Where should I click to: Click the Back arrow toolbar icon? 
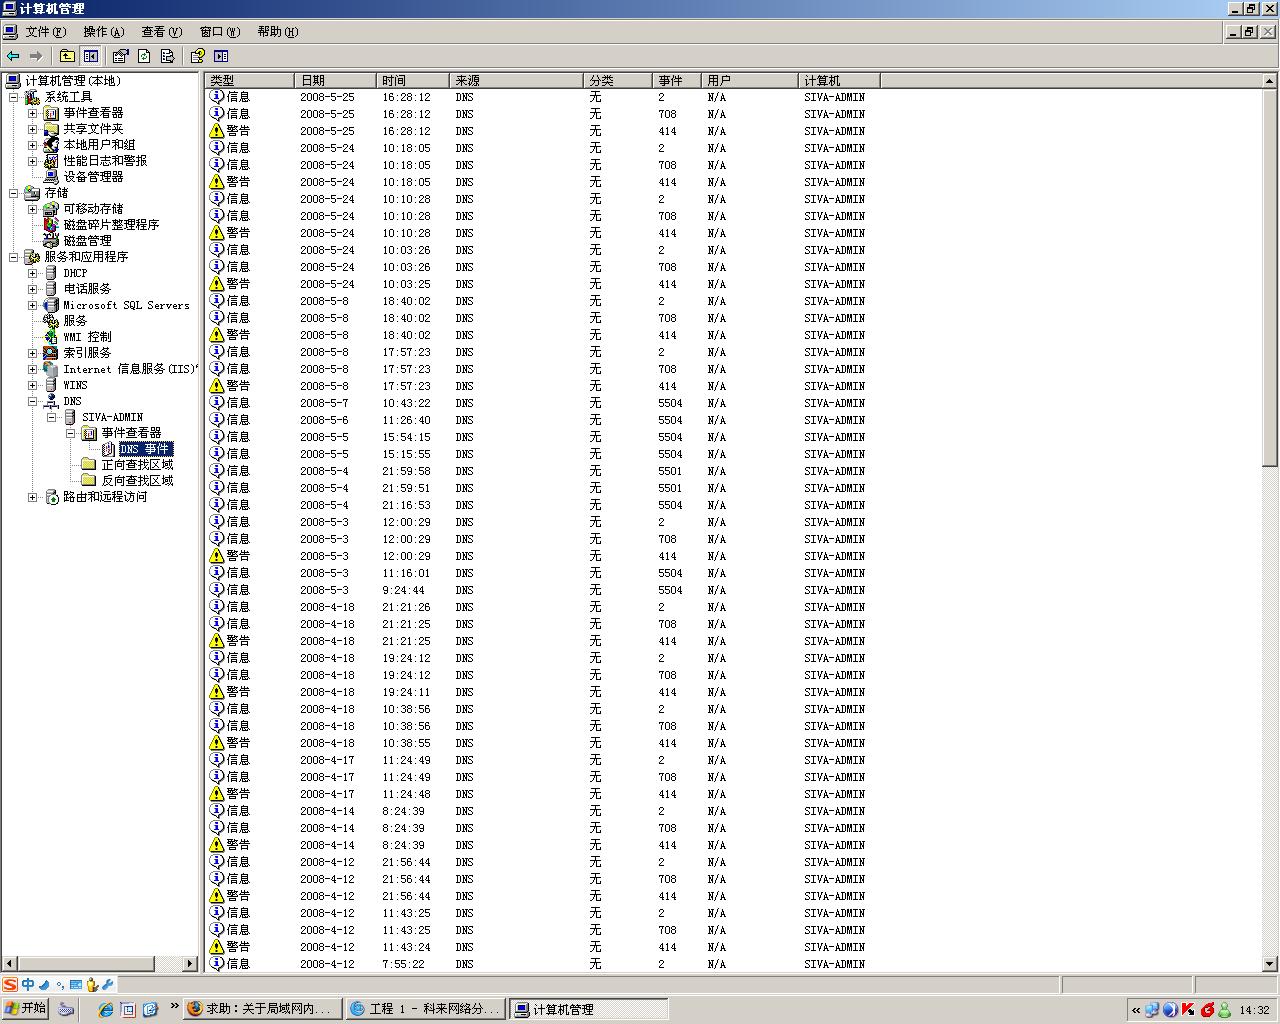(13, 56)
